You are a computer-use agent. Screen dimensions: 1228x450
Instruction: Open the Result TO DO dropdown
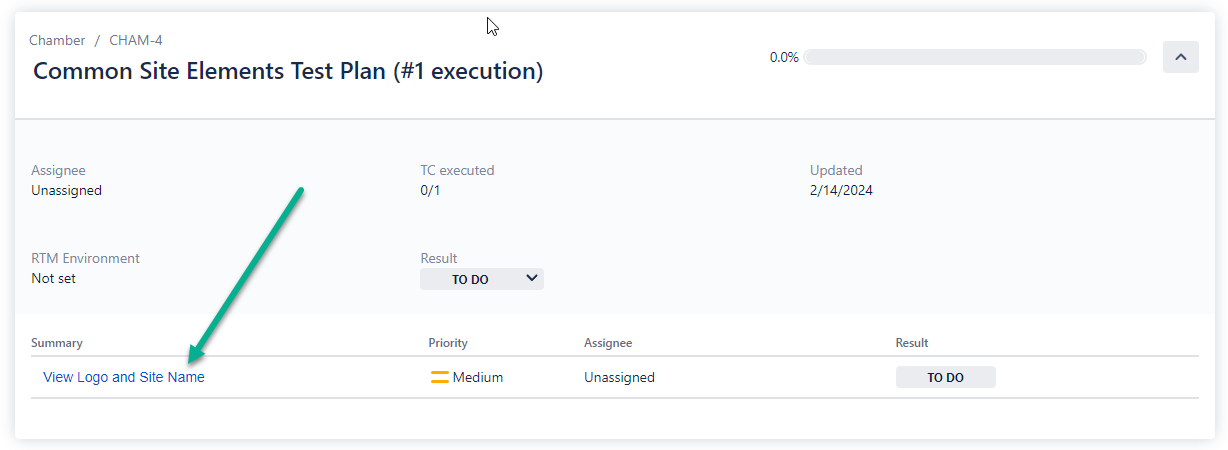(x=481, y=279)
